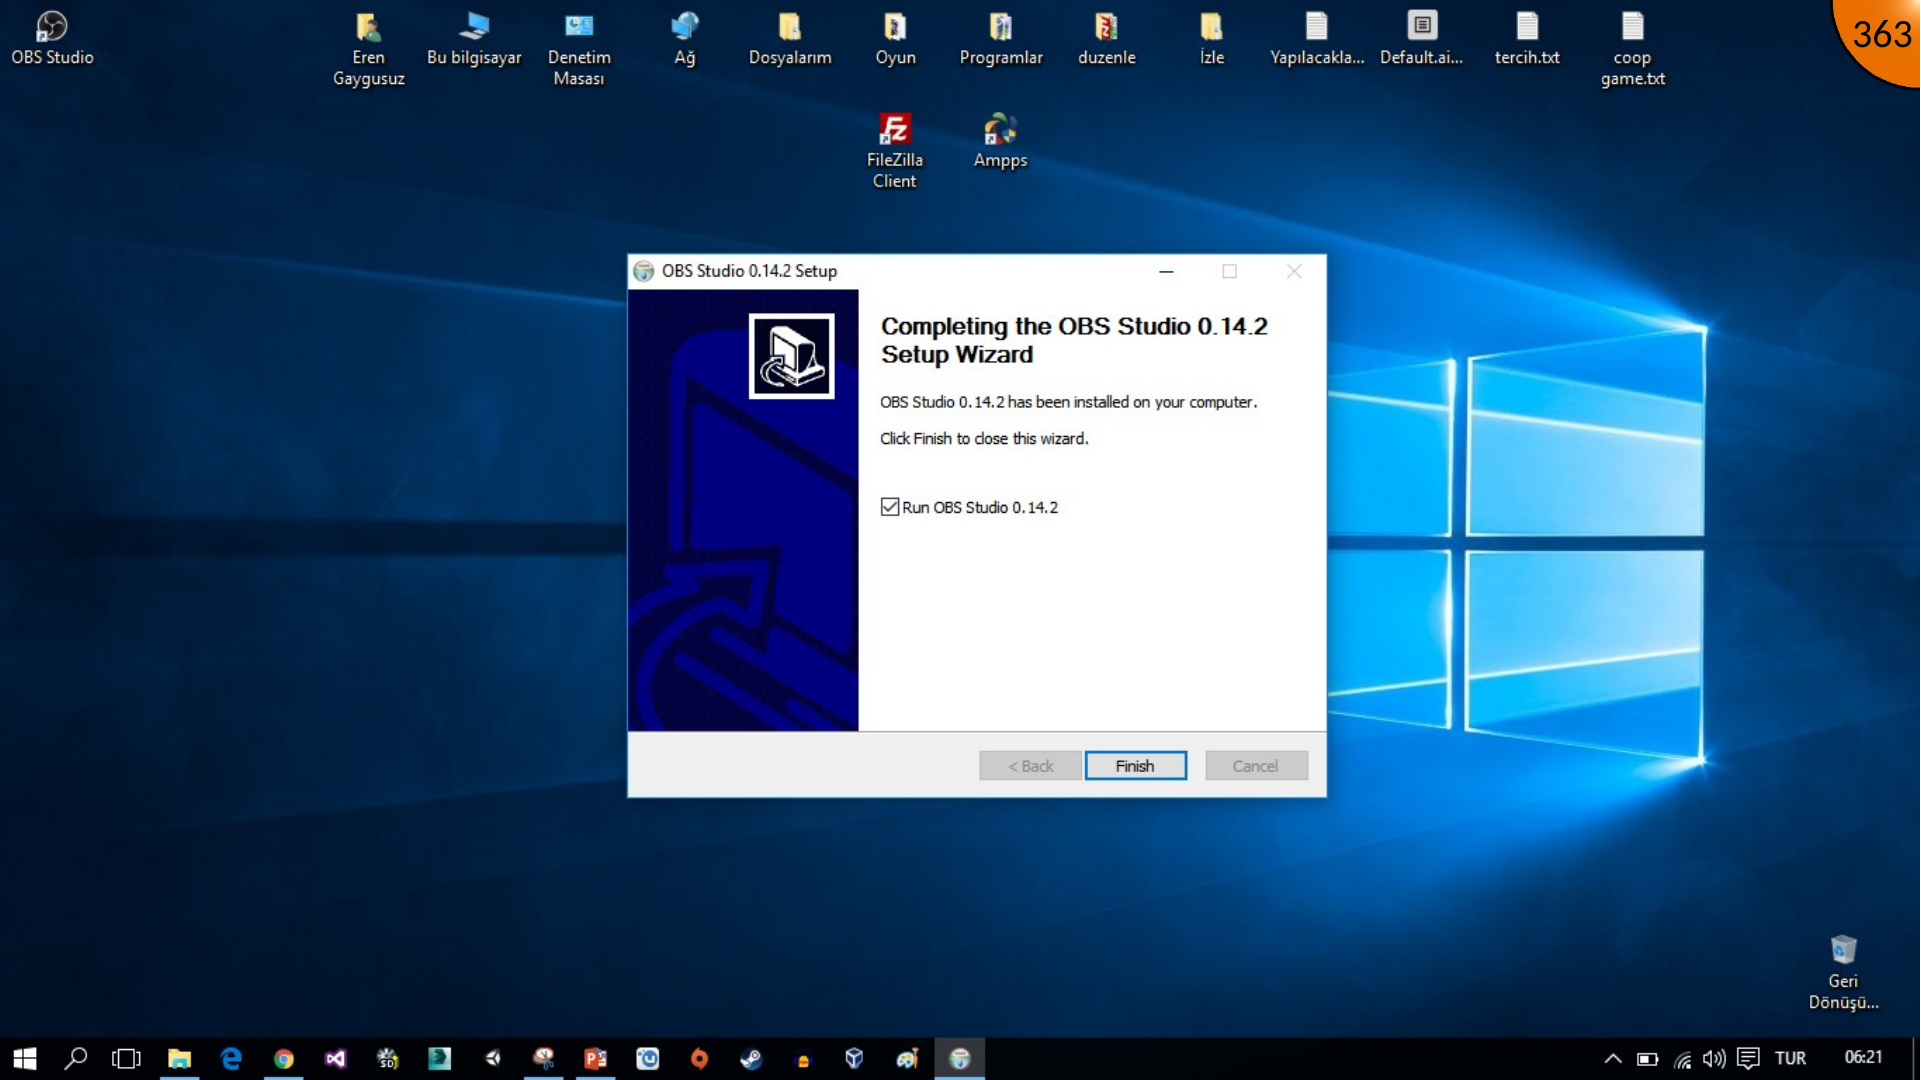Image resolution: width=1921 pixels, height=1080 pixels.
Task: Uncheck Run OBS Studio 0.14.2 checkbox
Action: tap(890, 507)
